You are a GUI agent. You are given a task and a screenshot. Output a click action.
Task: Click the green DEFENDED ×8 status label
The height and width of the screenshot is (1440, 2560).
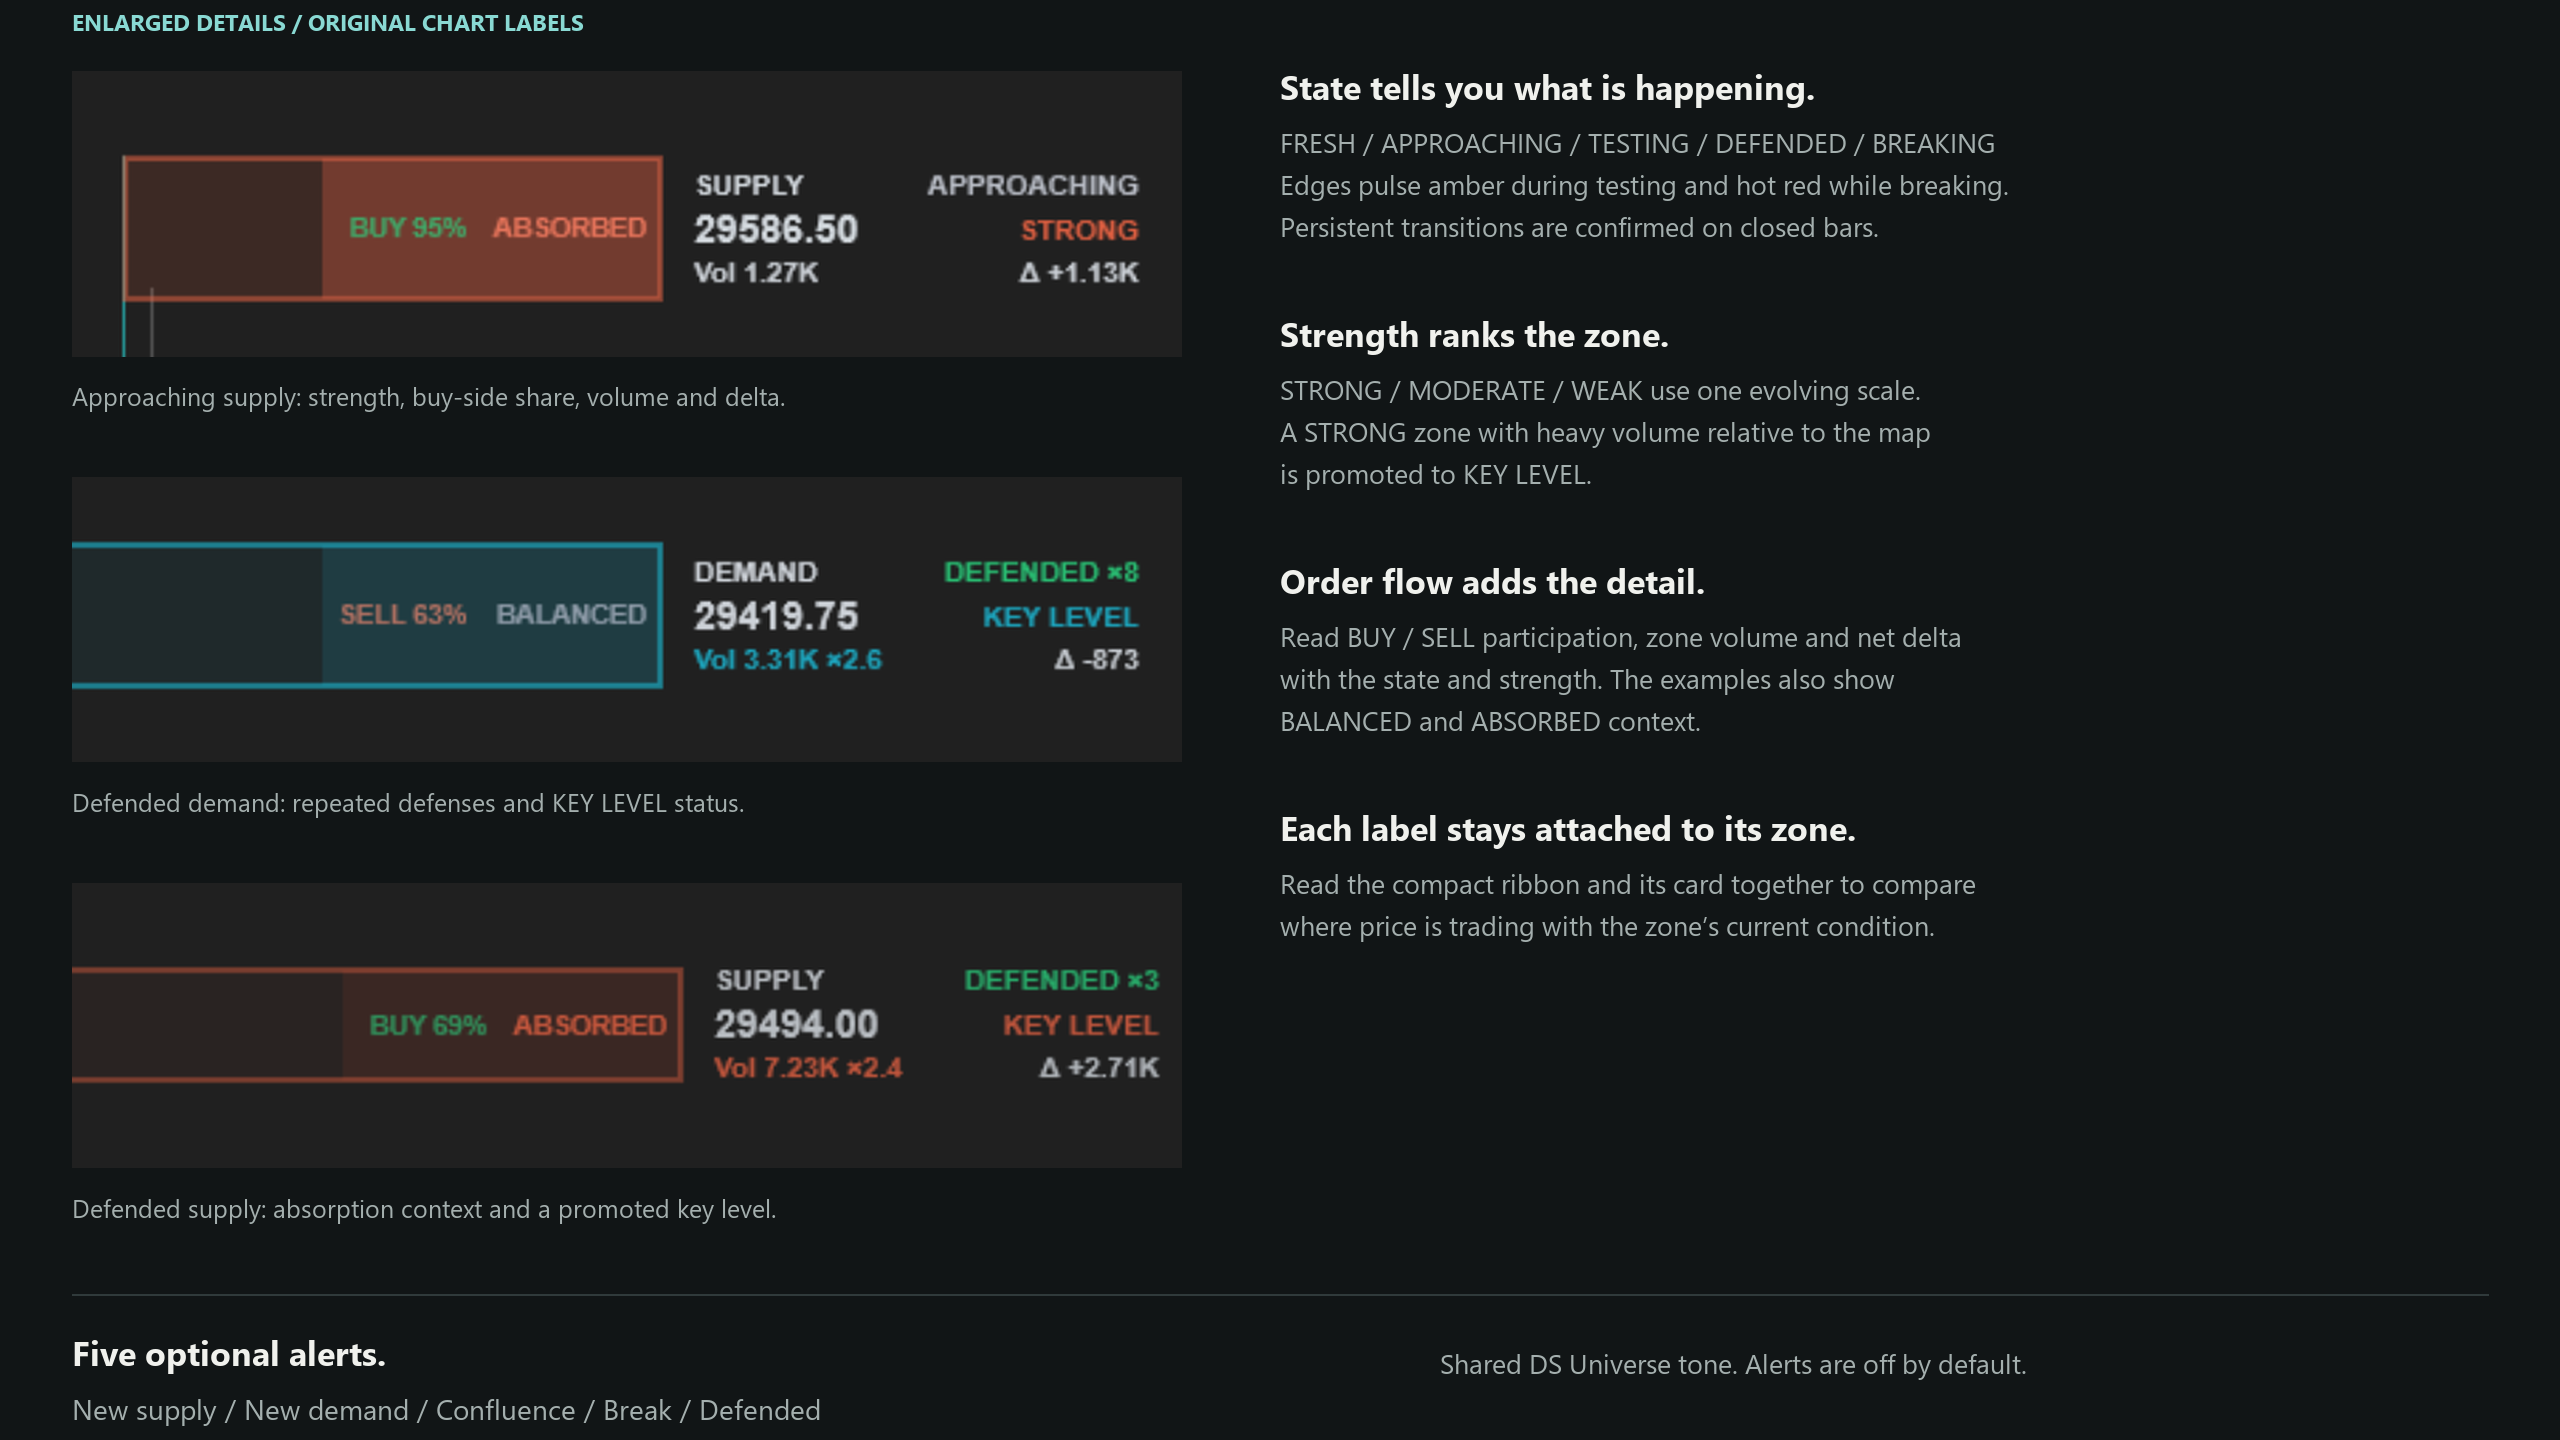pyautogui.click(x=1041, y=572)
